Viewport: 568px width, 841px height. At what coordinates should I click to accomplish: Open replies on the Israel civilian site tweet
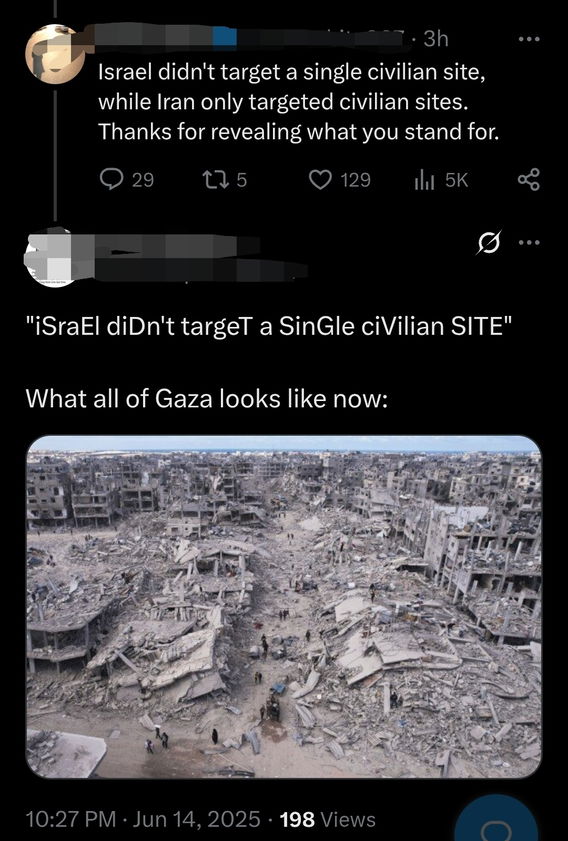tap(127, 180)
